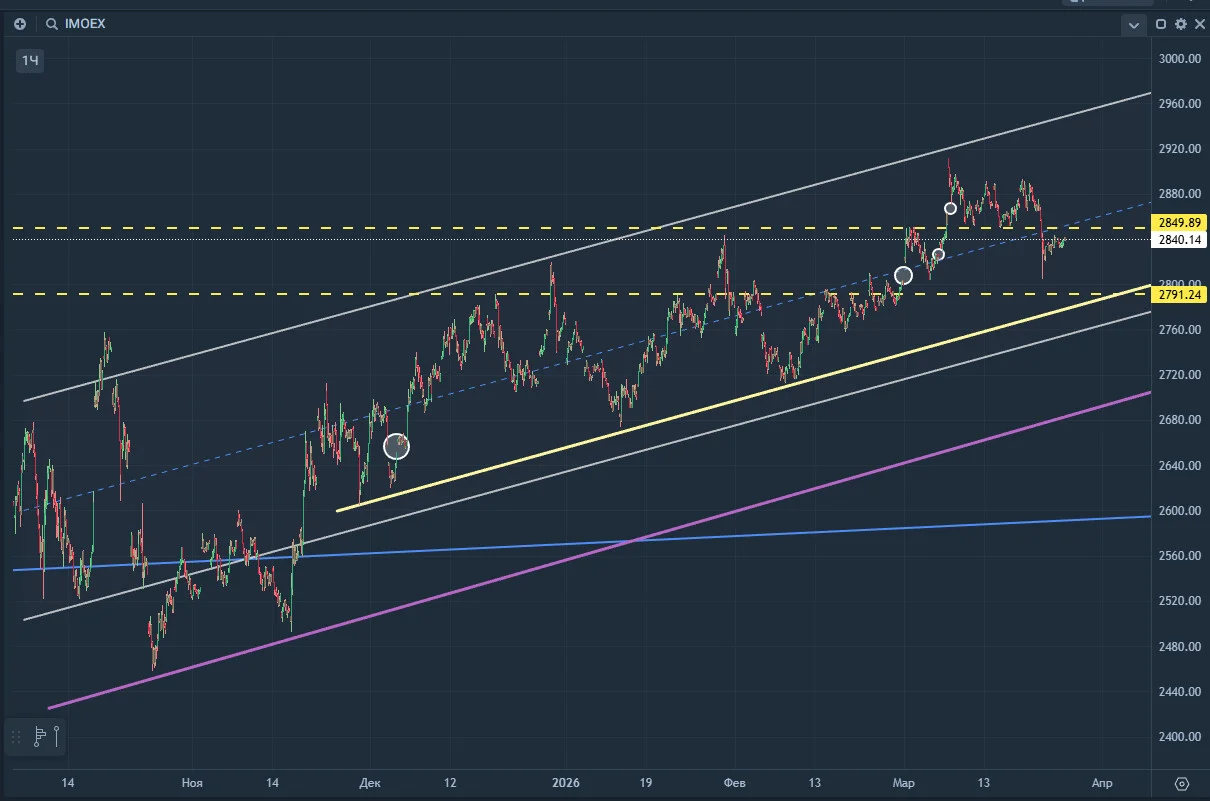Maximize the chart widget with square icon
Image resolution: width=1210 pixels, height=801 pixels.
(1161, 24)
